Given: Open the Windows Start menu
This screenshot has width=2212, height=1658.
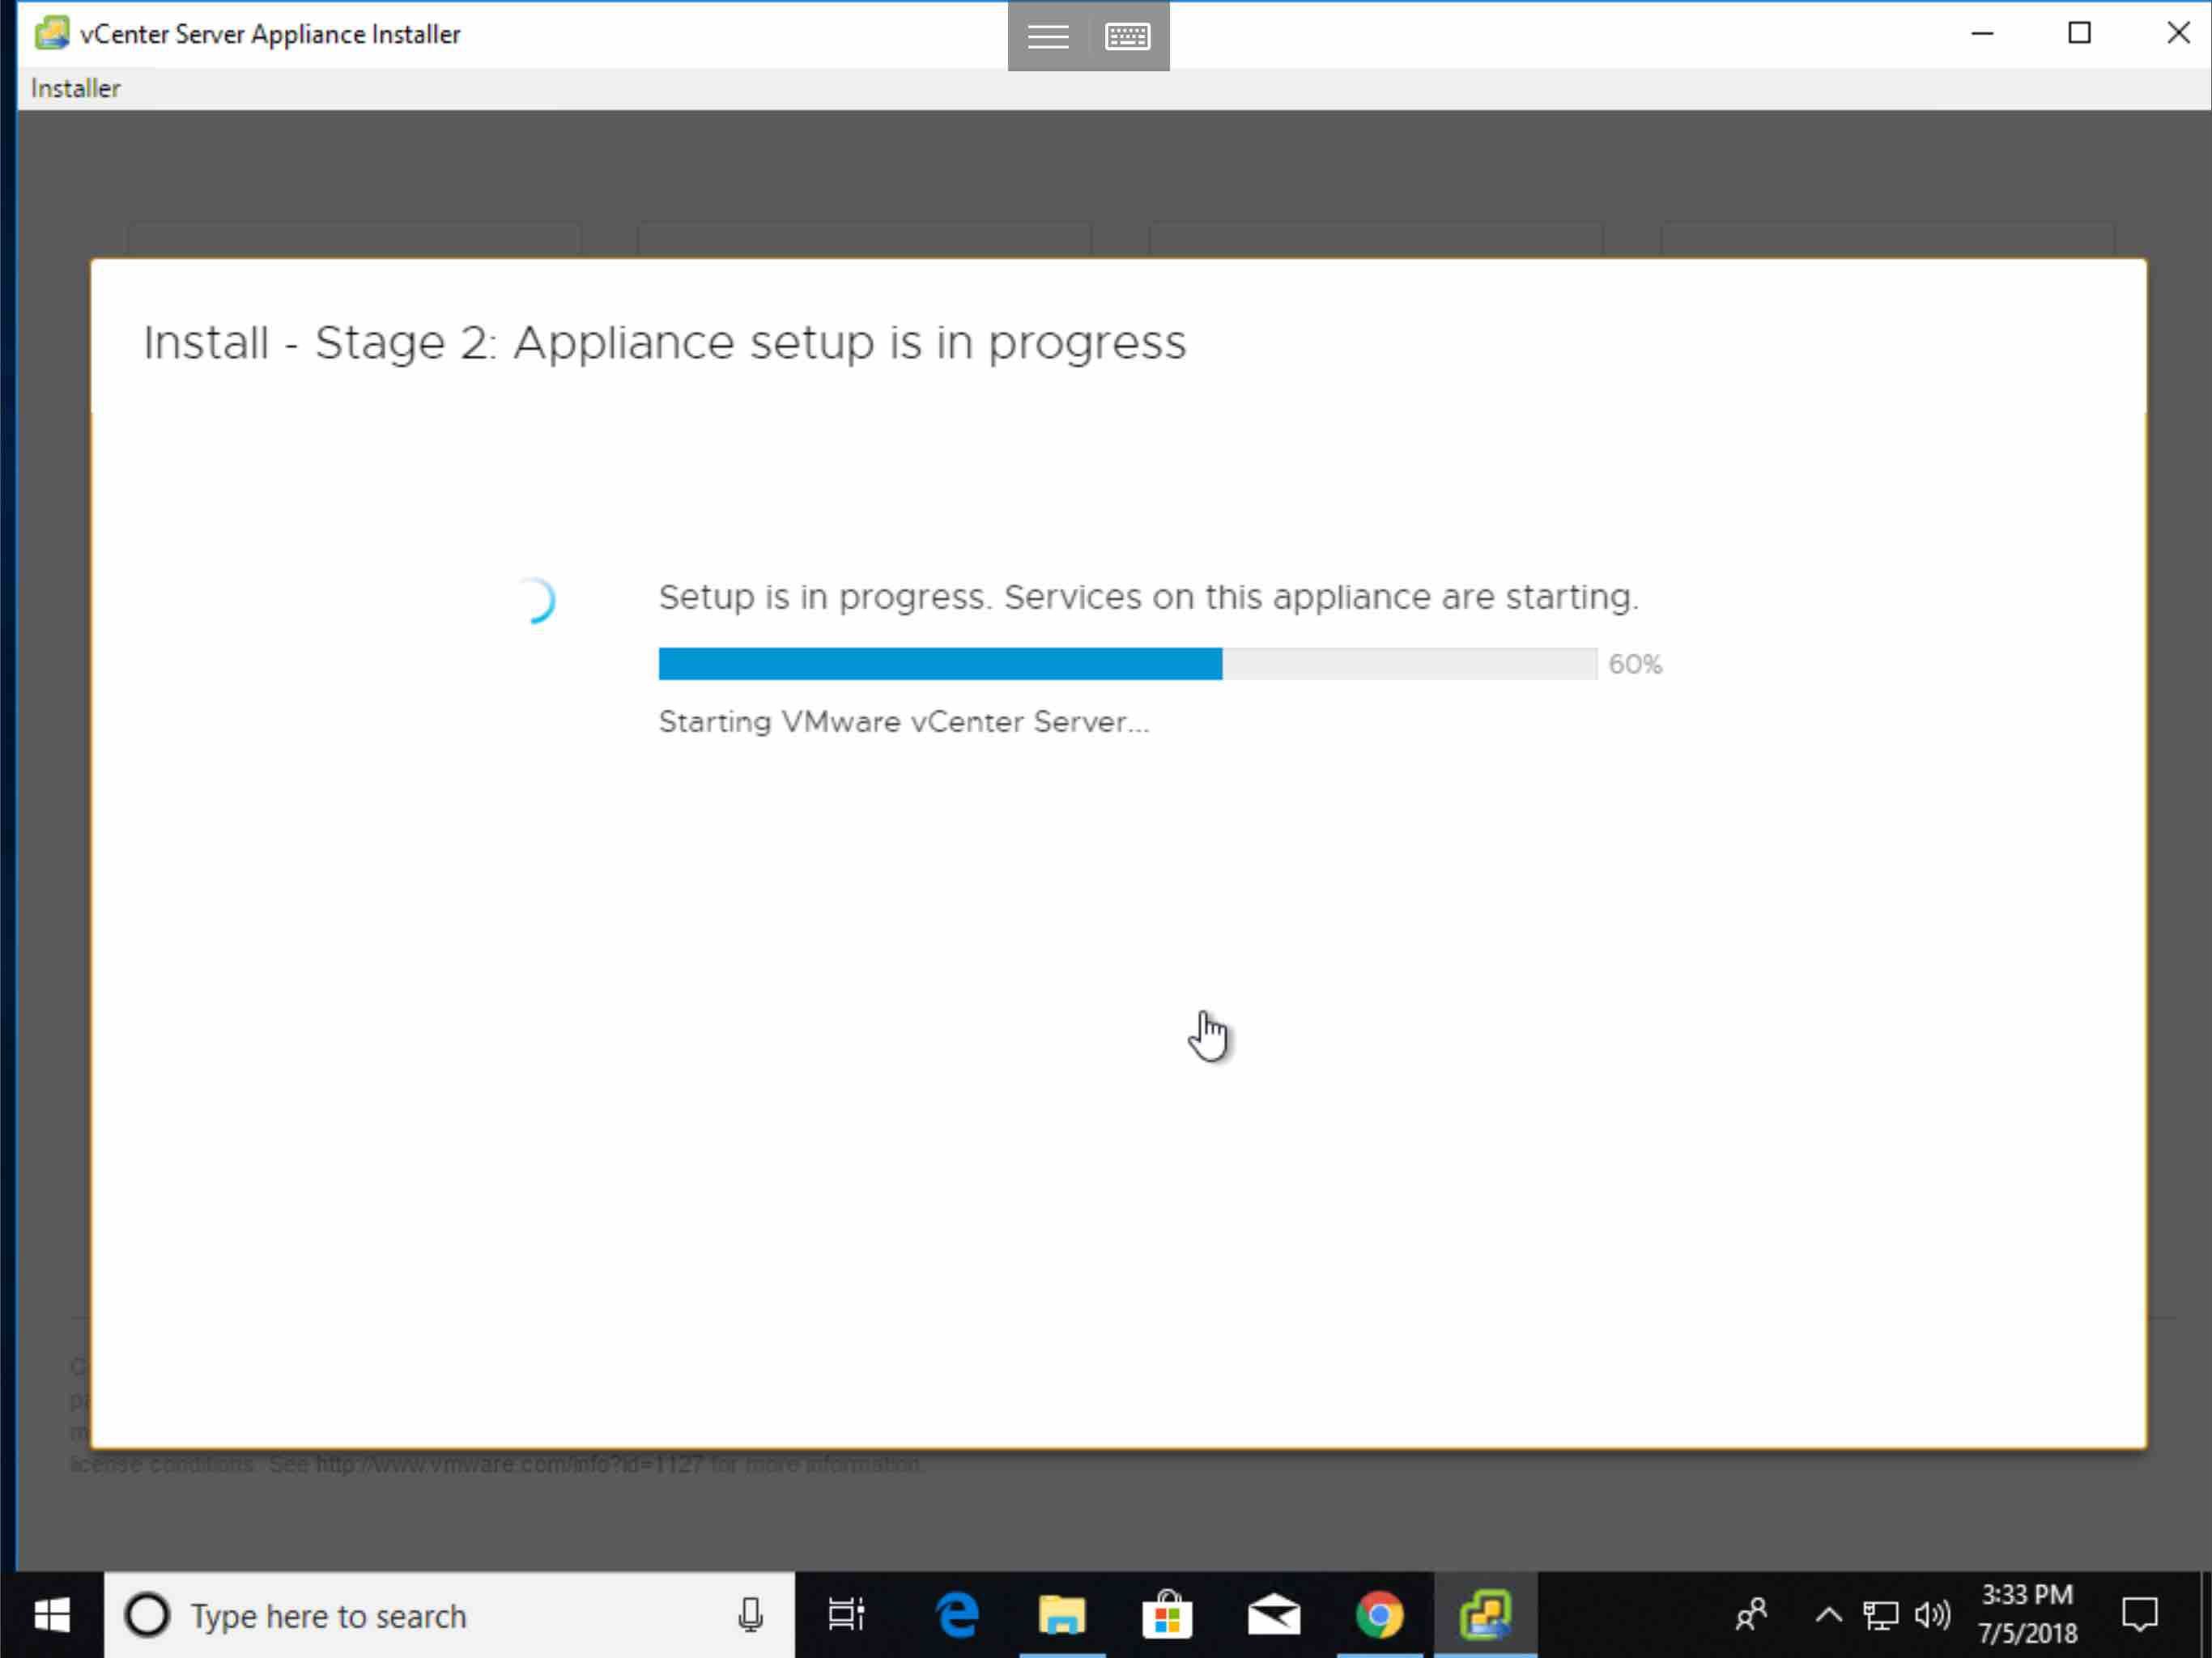Looking at the screenshot, I should (x=52, y=1615).
